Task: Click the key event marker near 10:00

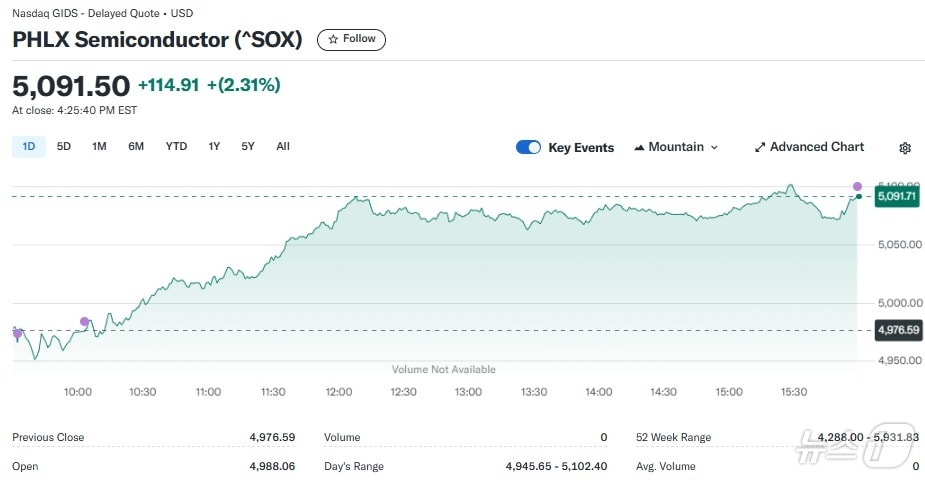Action: pos(85,322)
